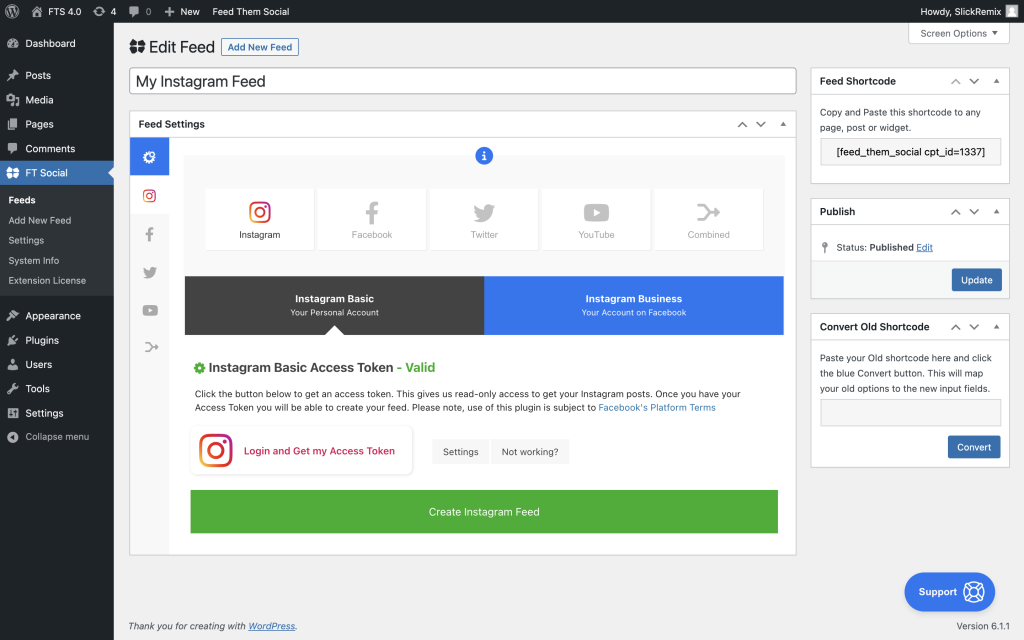
Task: Select FT Social menu item
Action: point(57,172)
